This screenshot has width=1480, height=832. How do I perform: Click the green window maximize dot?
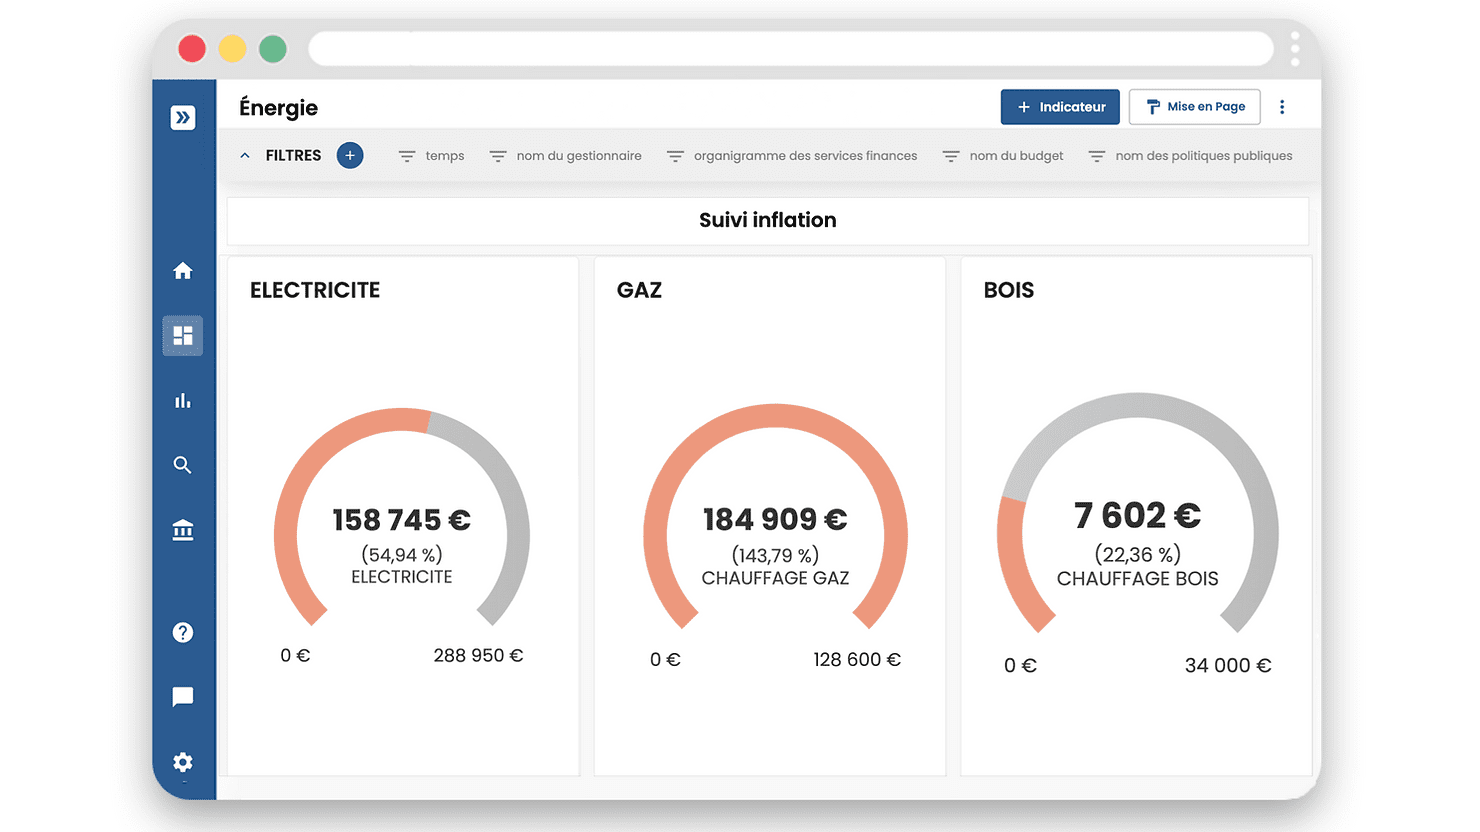point(273,48)
